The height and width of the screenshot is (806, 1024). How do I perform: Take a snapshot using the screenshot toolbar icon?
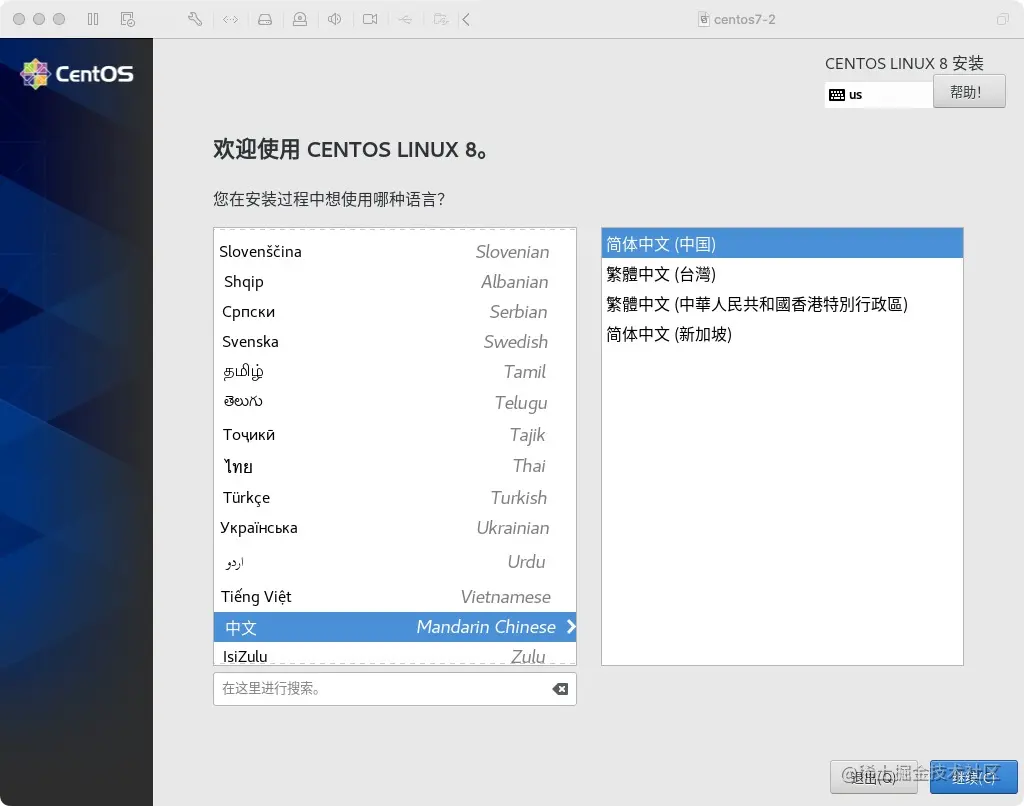(128, 18)
